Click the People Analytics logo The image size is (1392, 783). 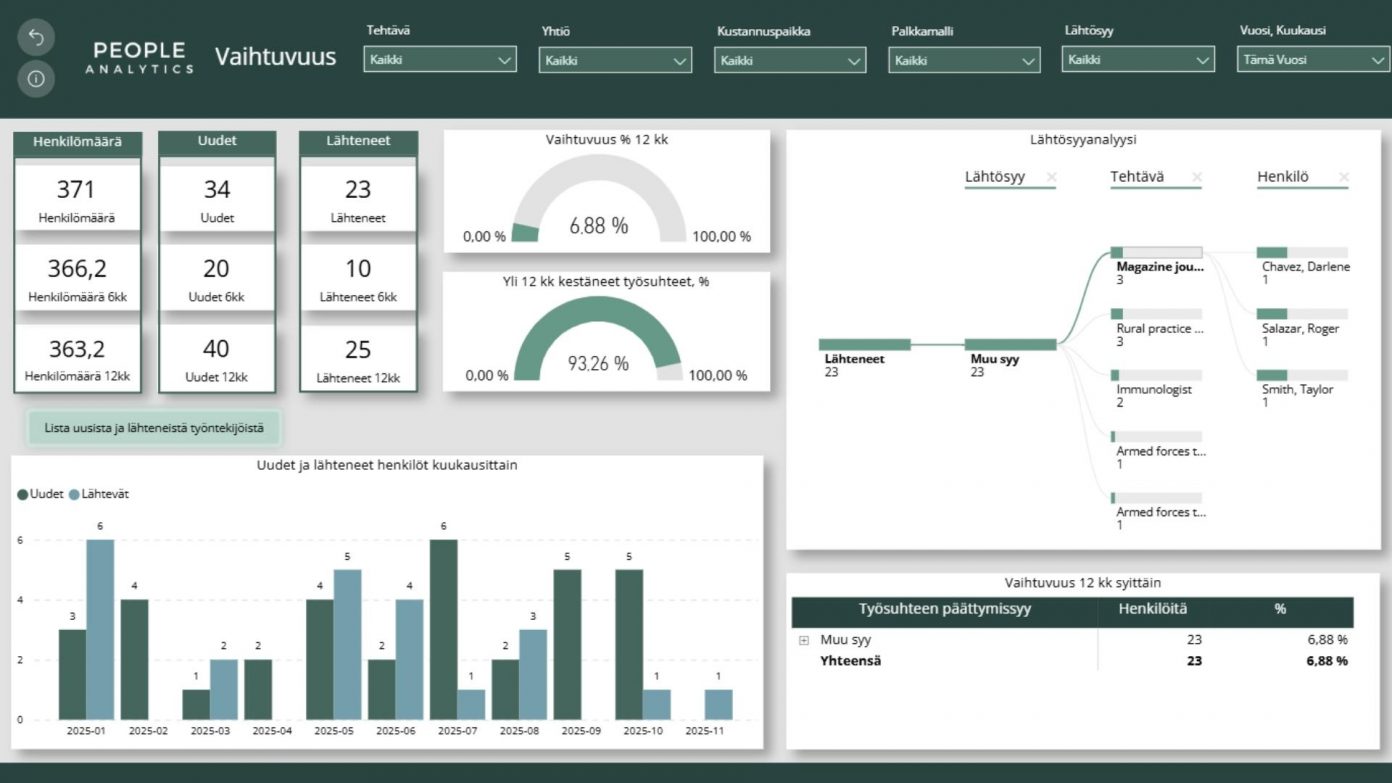click(140, 58)
